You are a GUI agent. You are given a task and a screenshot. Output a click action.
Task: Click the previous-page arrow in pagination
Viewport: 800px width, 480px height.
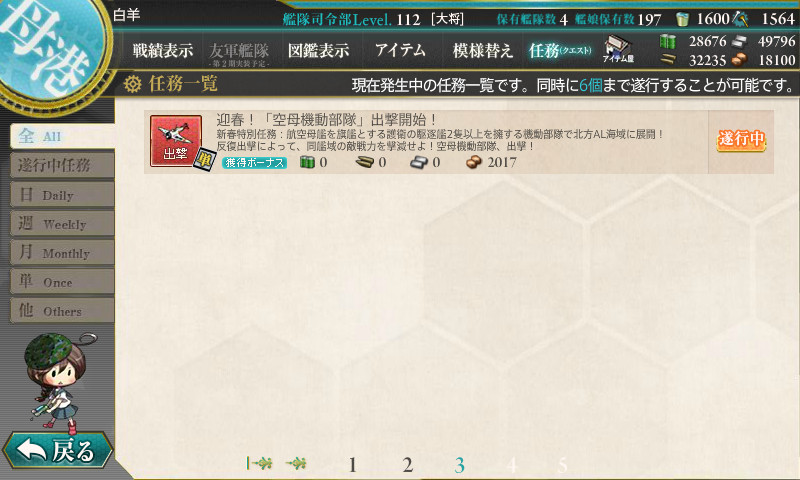coord(296,463)
